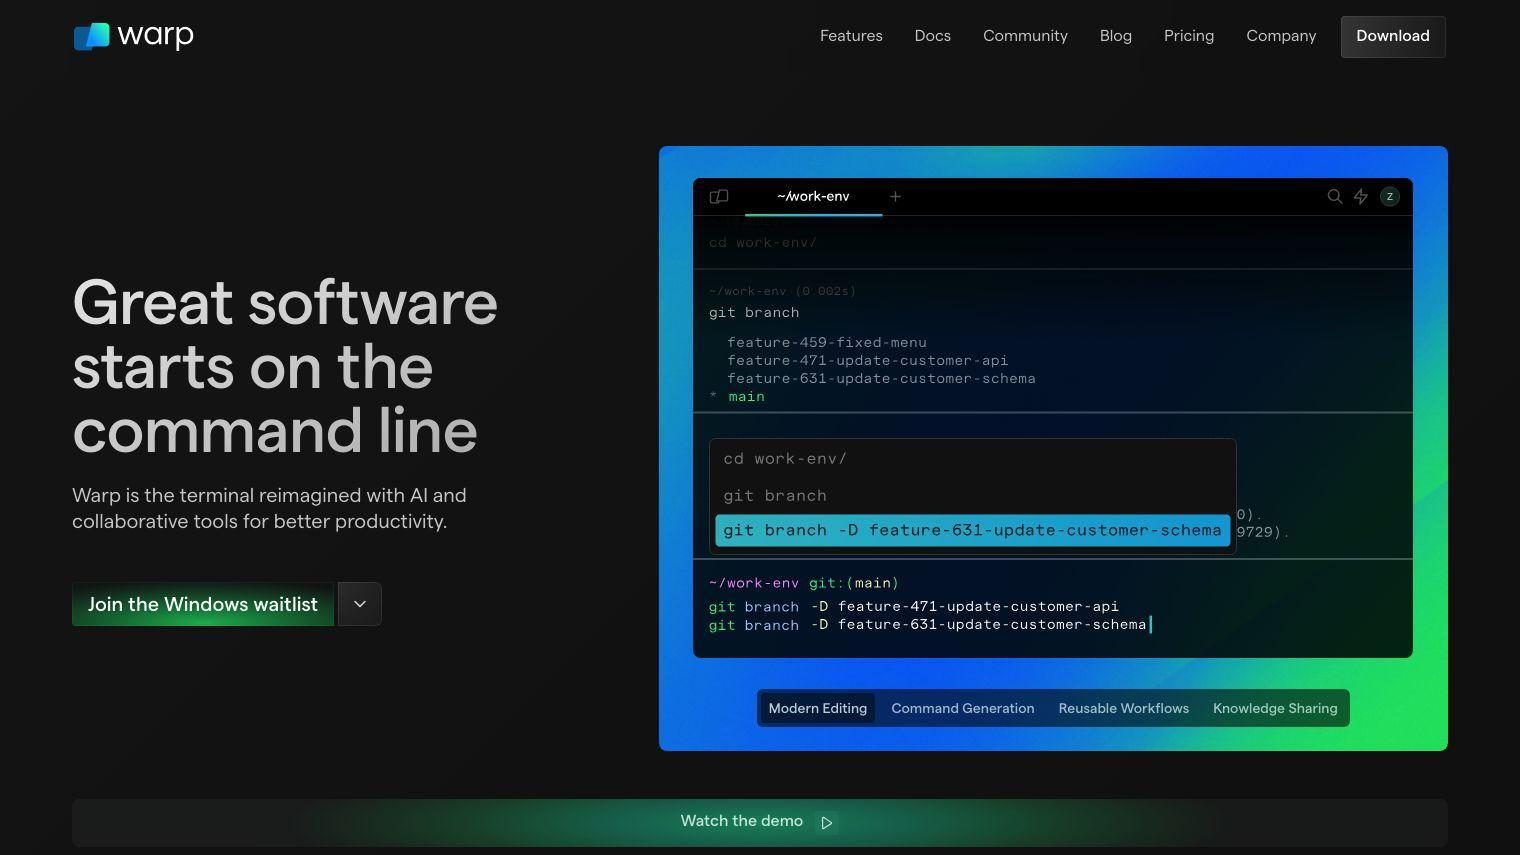Click the 'Warp is the terminal reimagined' tagline text
The height and width of the screenshot is (855, 1520).
click(x=269, y=508)
